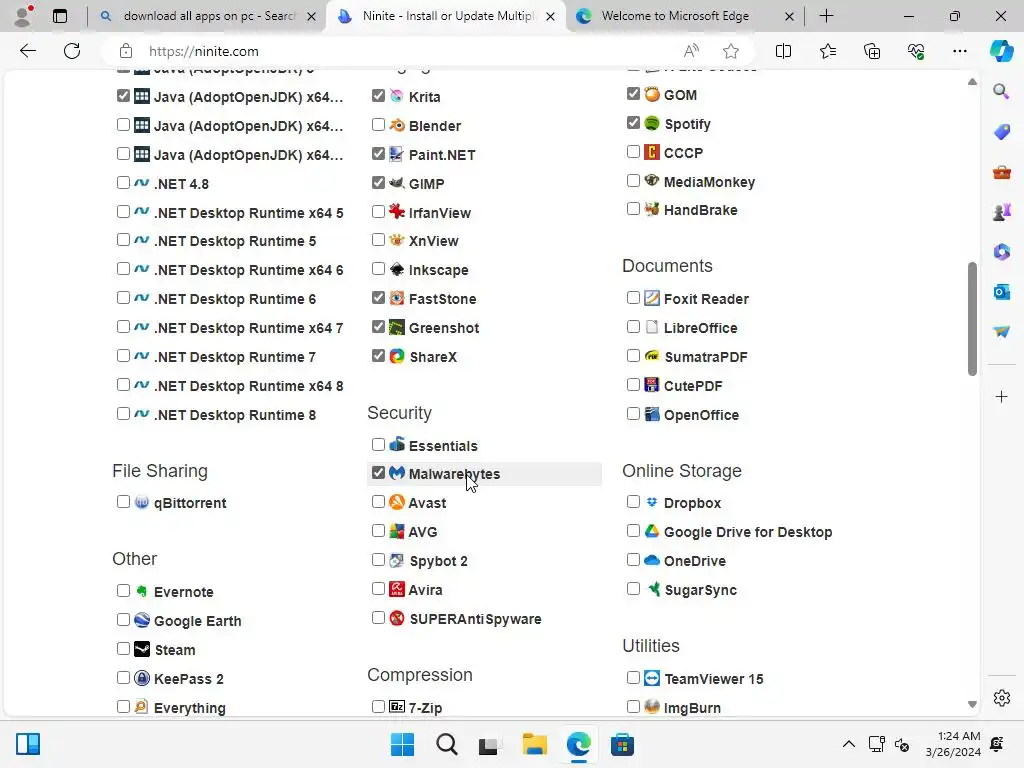The height and width of the screenshot is (768, 1024).
Task: Open Read aloud icon in address bar
Action: tap(690, 51)
